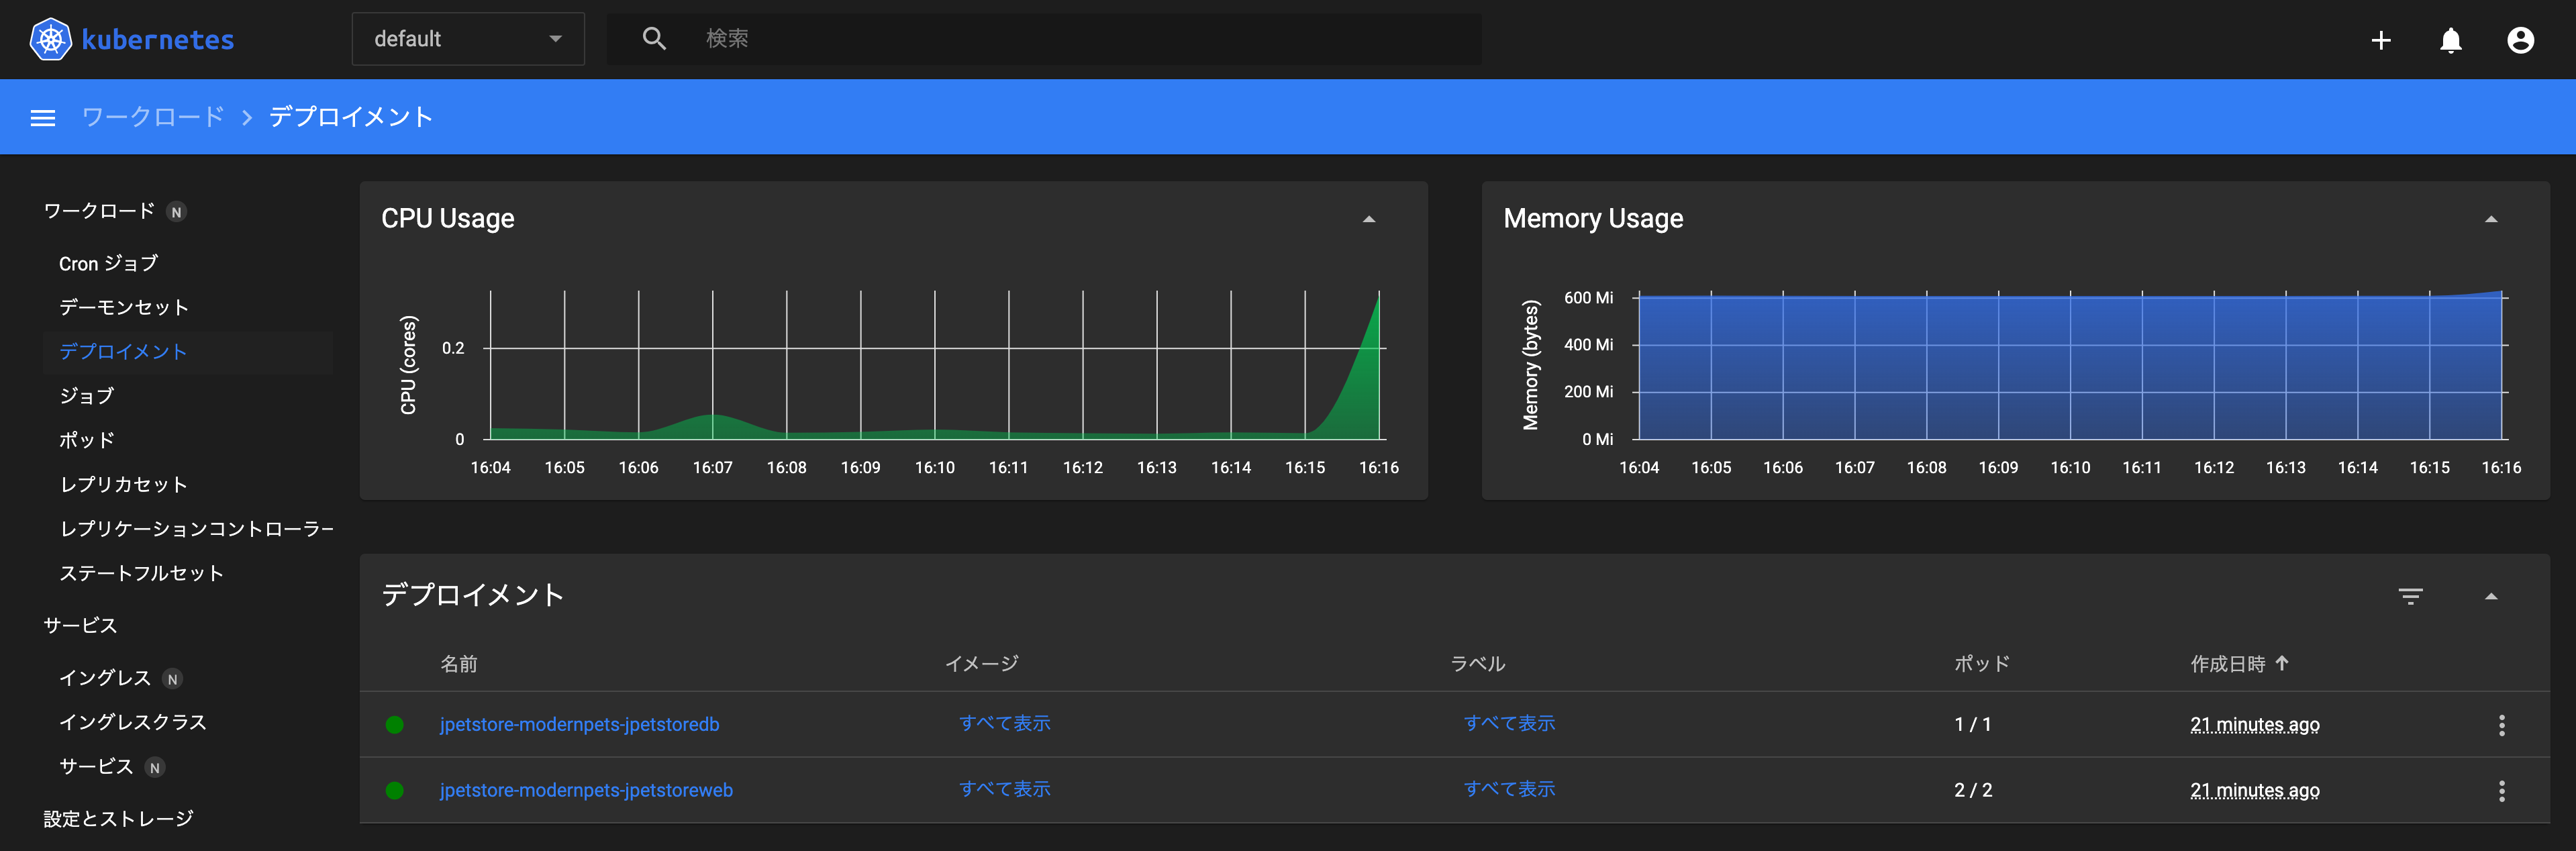Open notifications via the bell icon

[2450, 40]
